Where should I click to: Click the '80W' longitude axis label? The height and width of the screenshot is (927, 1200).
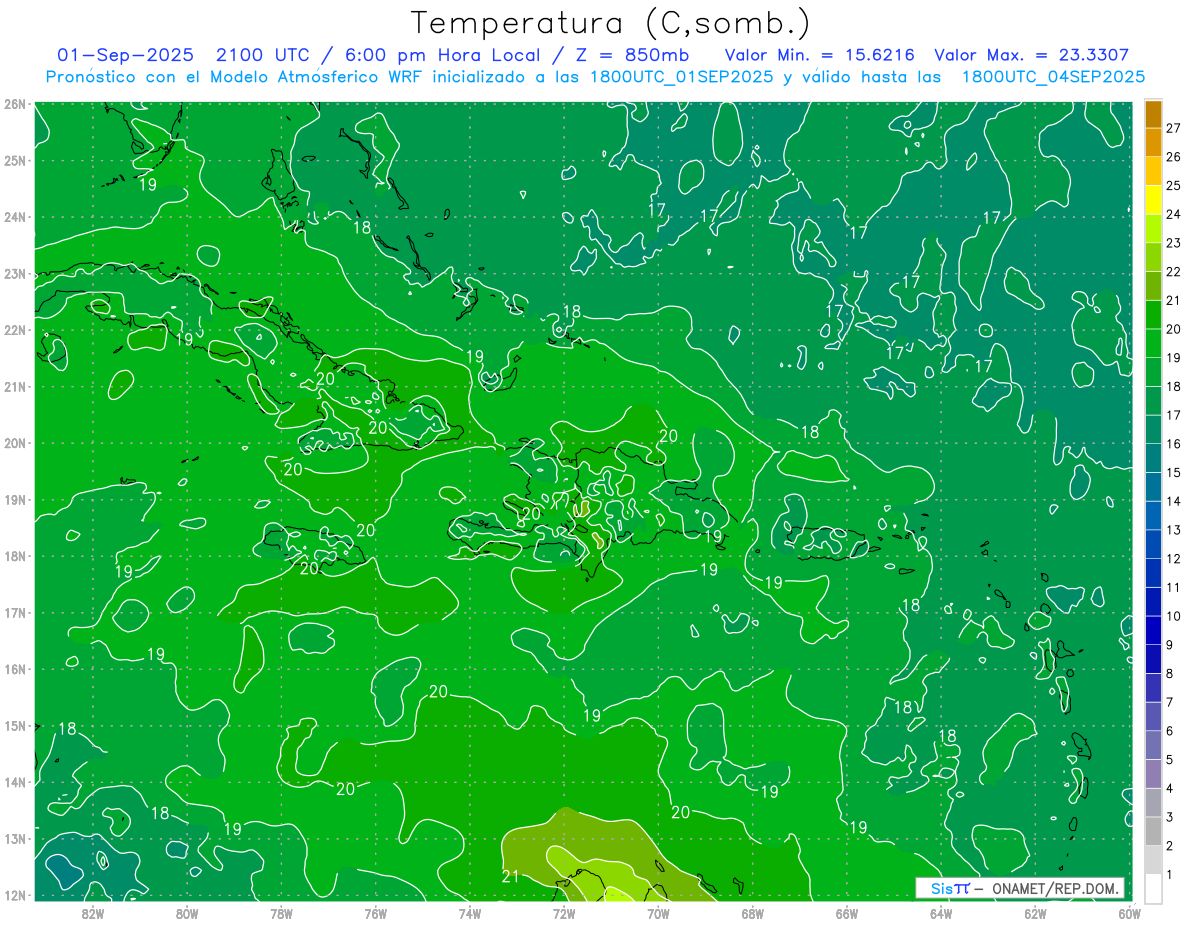[186, 913]
